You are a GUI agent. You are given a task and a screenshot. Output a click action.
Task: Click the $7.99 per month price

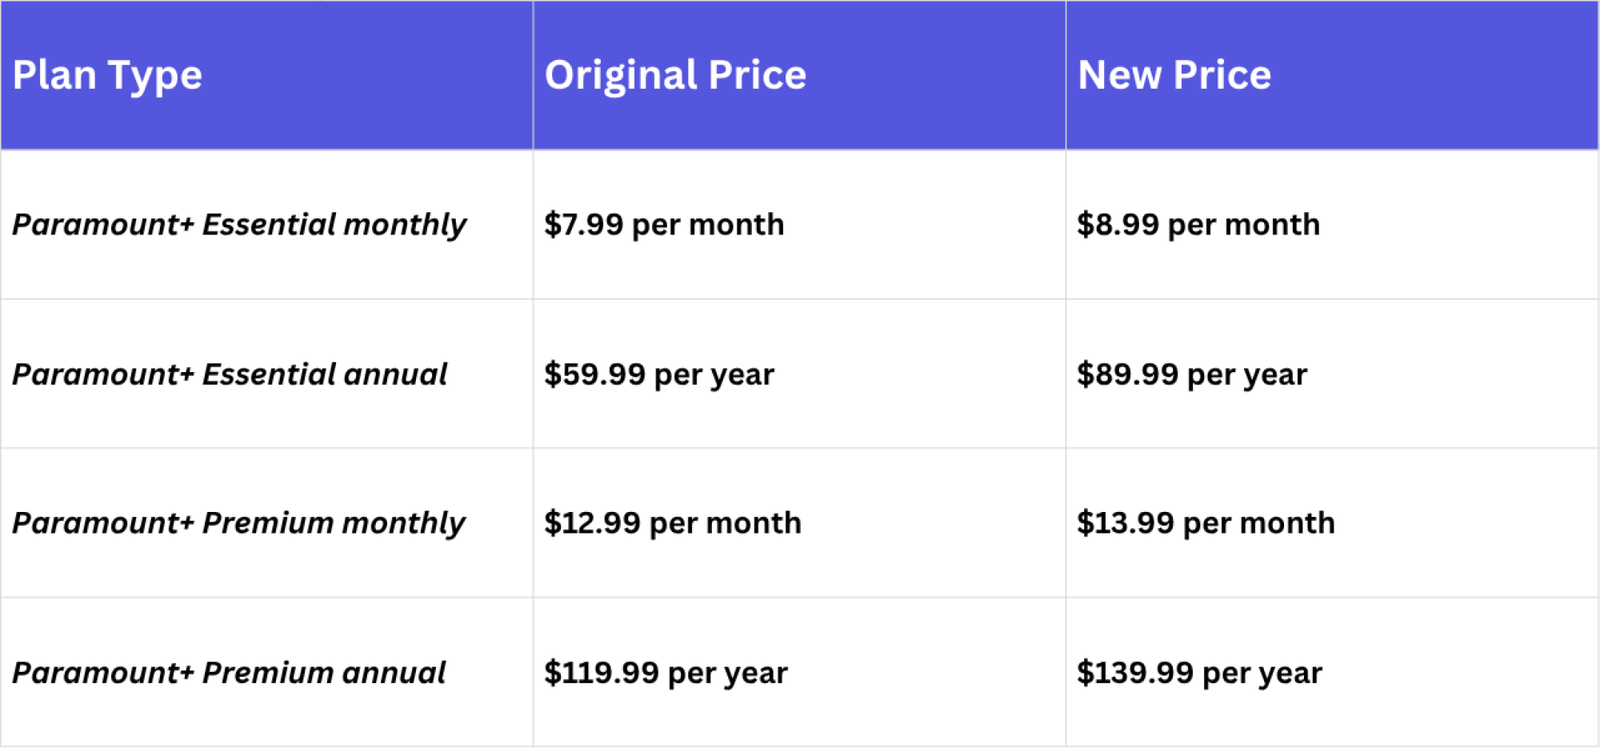664,225
